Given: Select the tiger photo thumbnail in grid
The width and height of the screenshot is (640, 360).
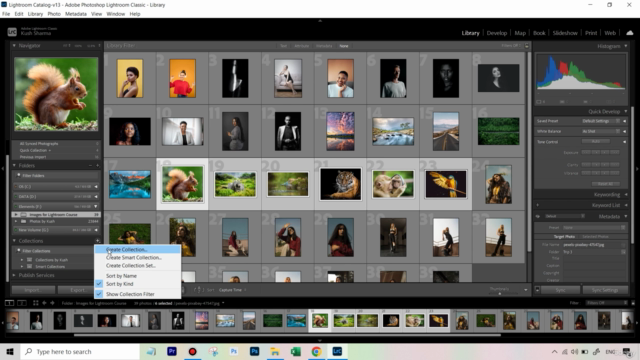Looking at the screenshot, I should pyautogui.click(x=340, y=184).
